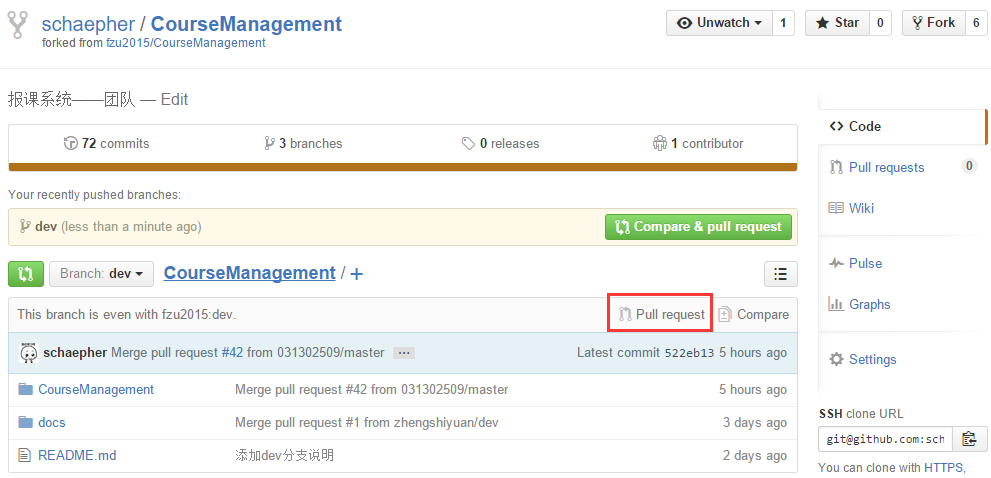Click the green compare and review icon button
991x478 pixels.
pos(26,274)
